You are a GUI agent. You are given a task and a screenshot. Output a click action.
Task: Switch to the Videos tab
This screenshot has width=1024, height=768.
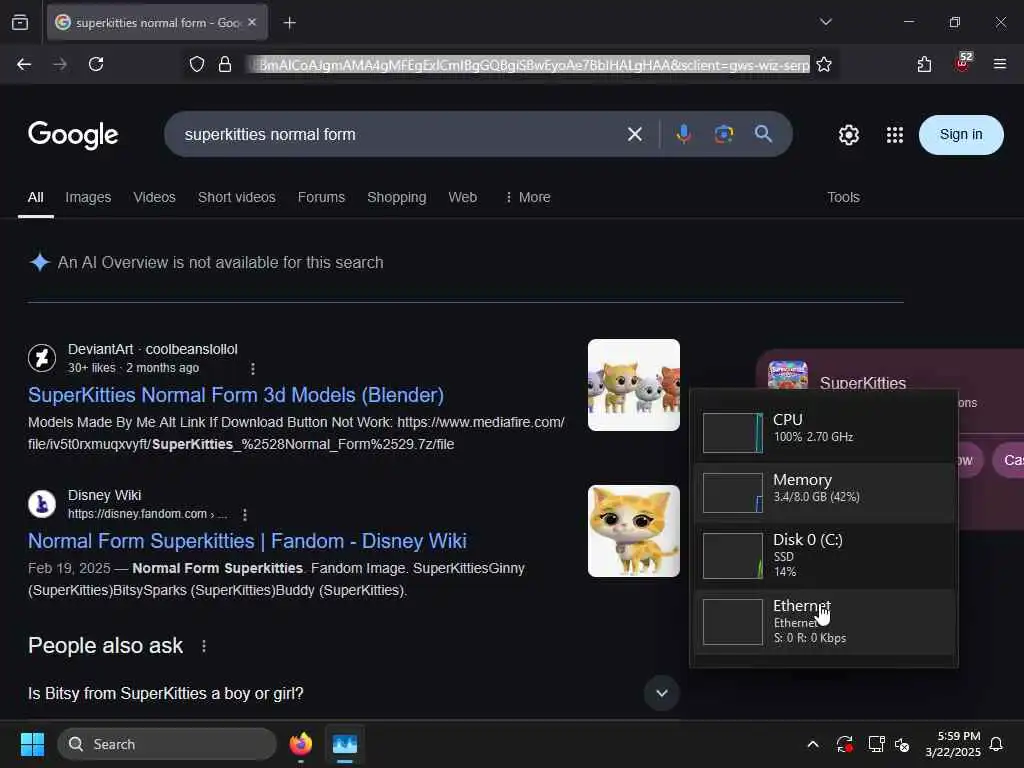point(154,197)
